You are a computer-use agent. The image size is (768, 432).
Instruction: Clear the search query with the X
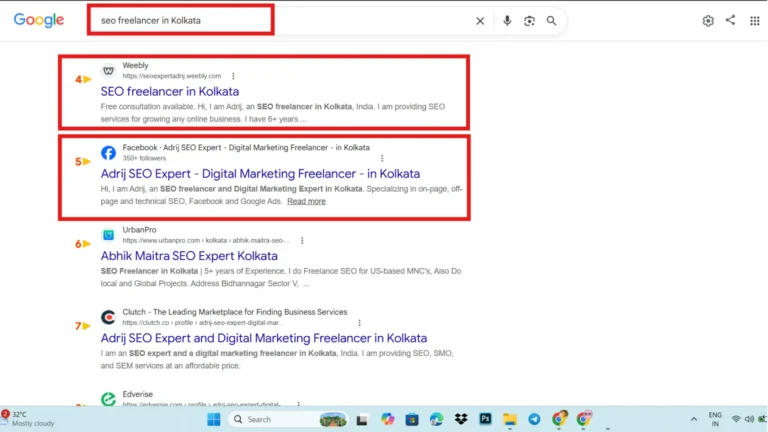point(480,21)
